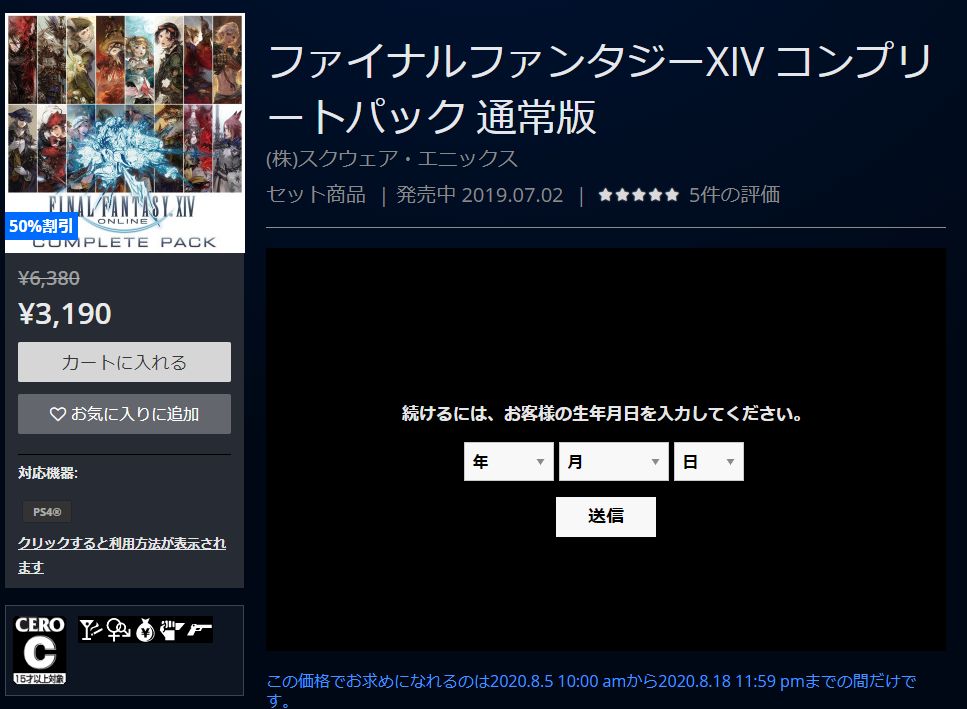
Task: Select the violence fist content descriptor icon
Action: [170, 630]
